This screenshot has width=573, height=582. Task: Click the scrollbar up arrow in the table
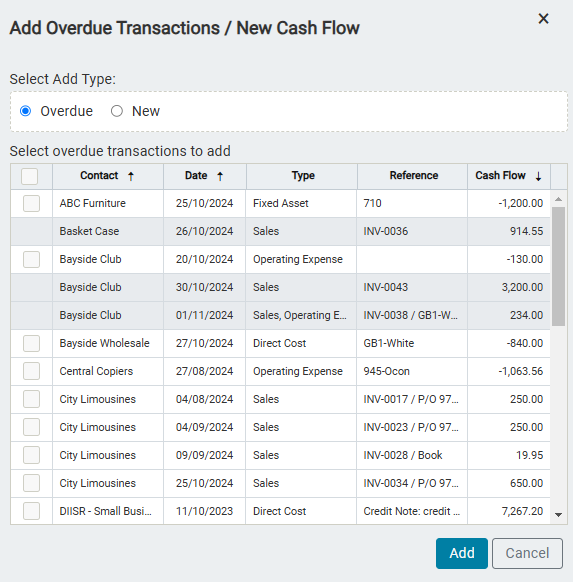(x=558, y=199)
